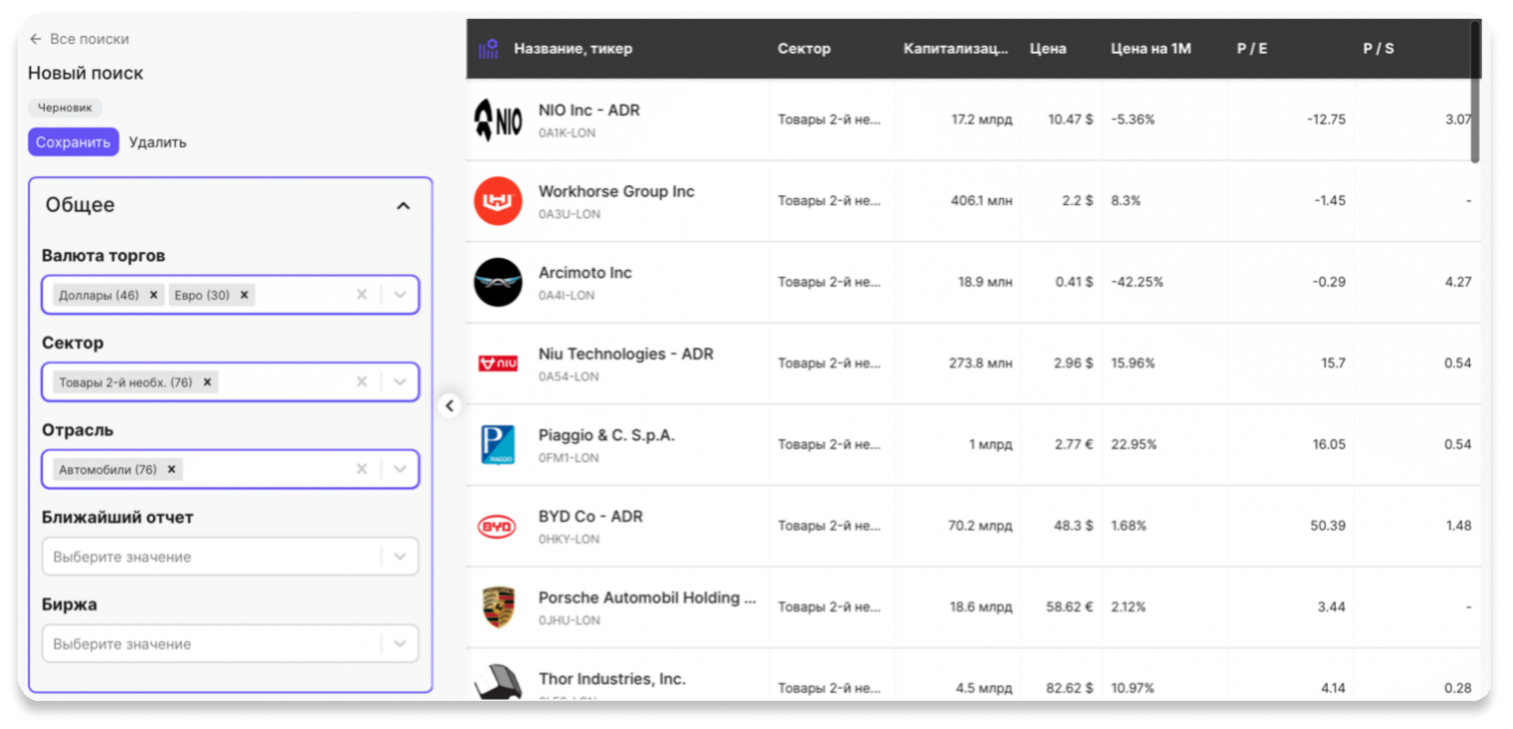Clear all values in Валюта торгов
The image size is (1513, 729).
coord(362,295)
